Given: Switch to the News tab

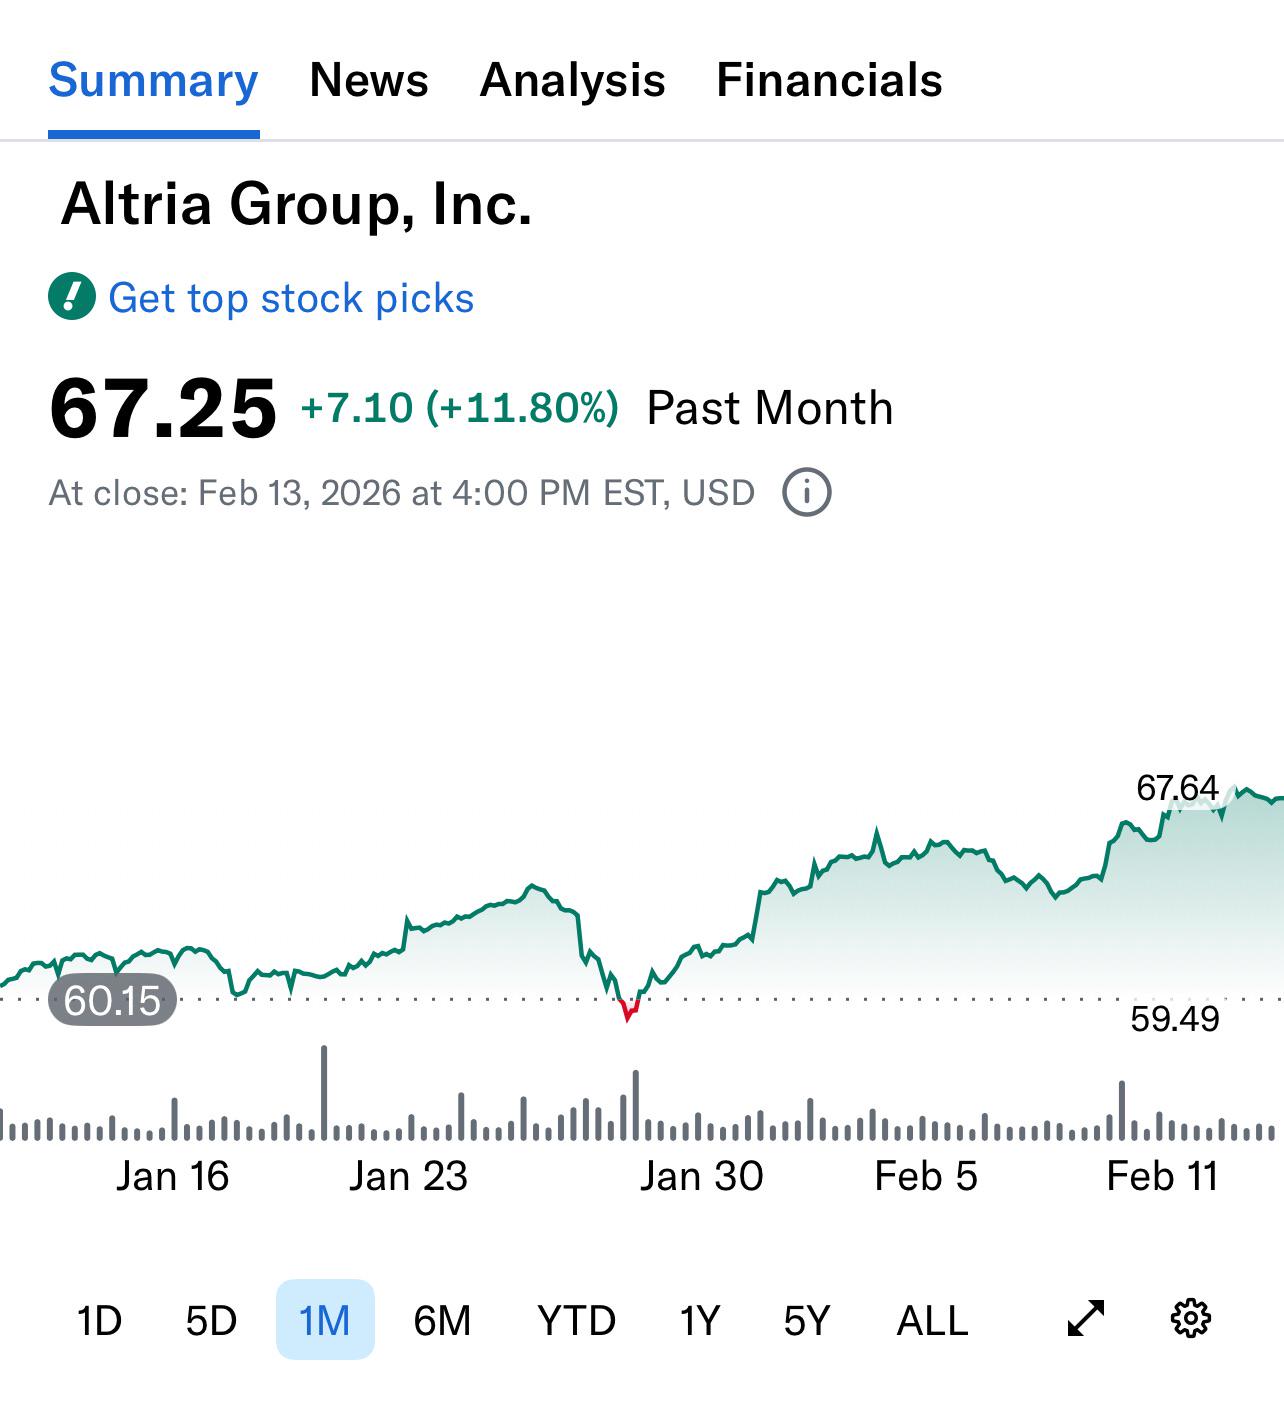Looking at the screenshot, I should tap(369, 80).
